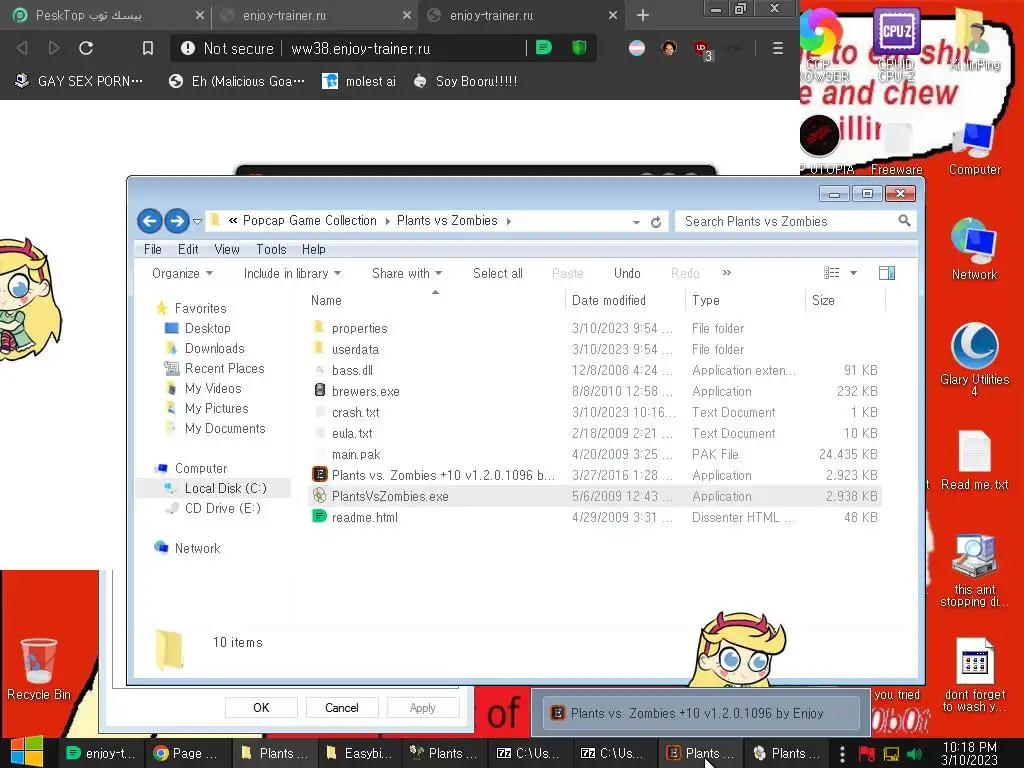Click the taskbar volume speaker icon
The image size is (1024, 768).
[x=914, y=754]
